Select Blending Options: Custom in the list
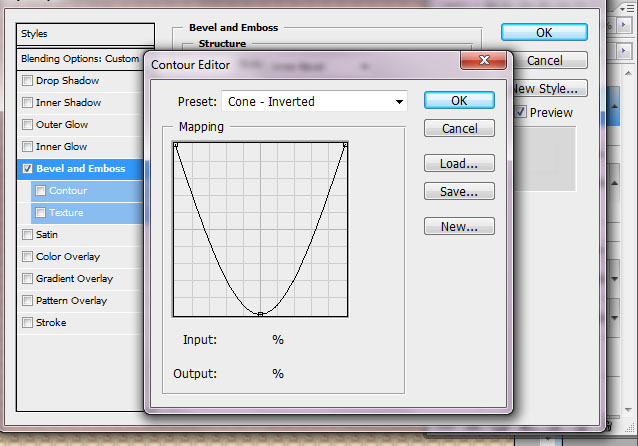The height and width of the screenshot is (446, 638). [x=80, y=59]
